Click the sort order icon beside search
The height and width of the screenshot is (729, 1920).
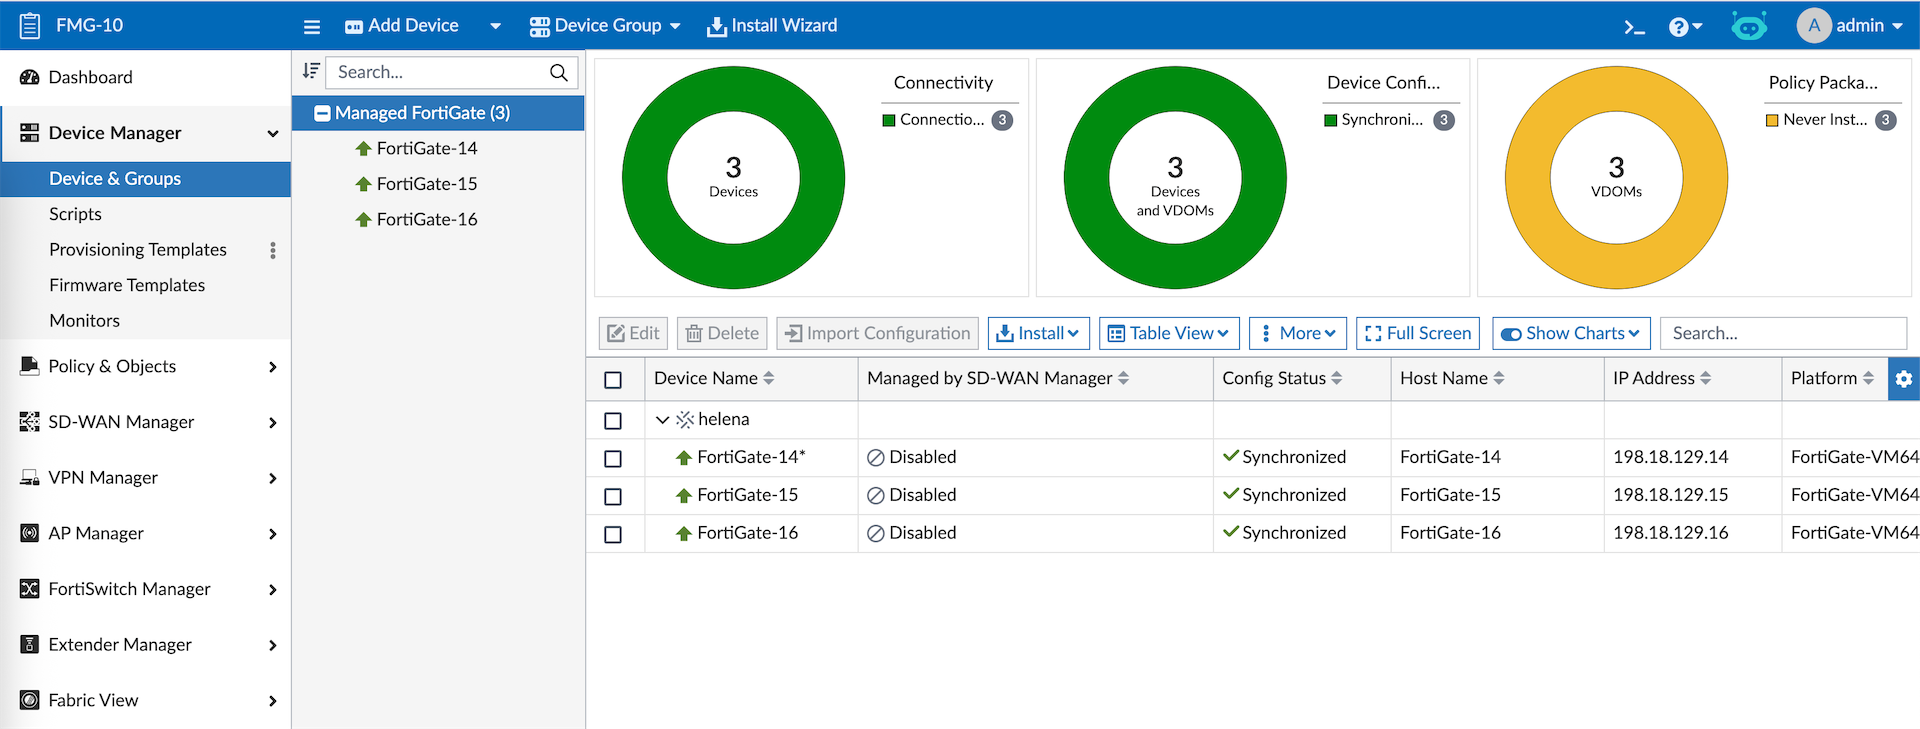point(311,71)
